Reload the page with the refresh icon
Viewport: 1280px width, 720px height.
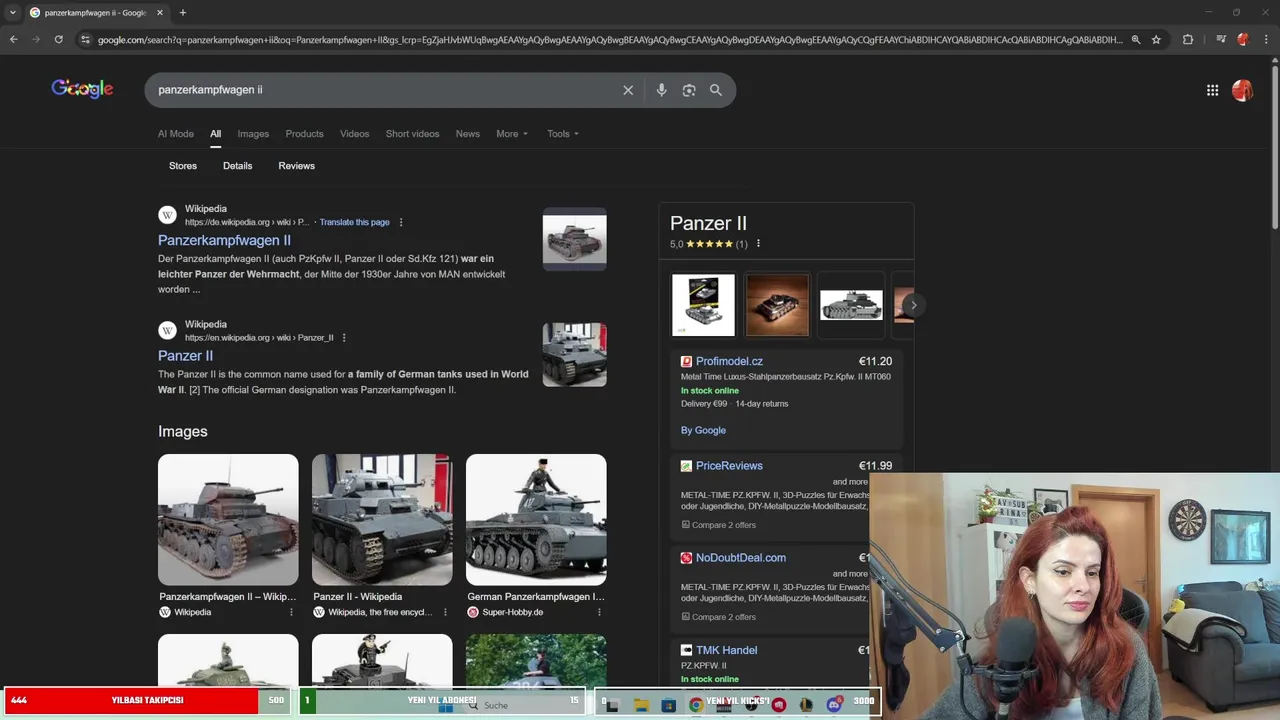(x=59, y=39)
